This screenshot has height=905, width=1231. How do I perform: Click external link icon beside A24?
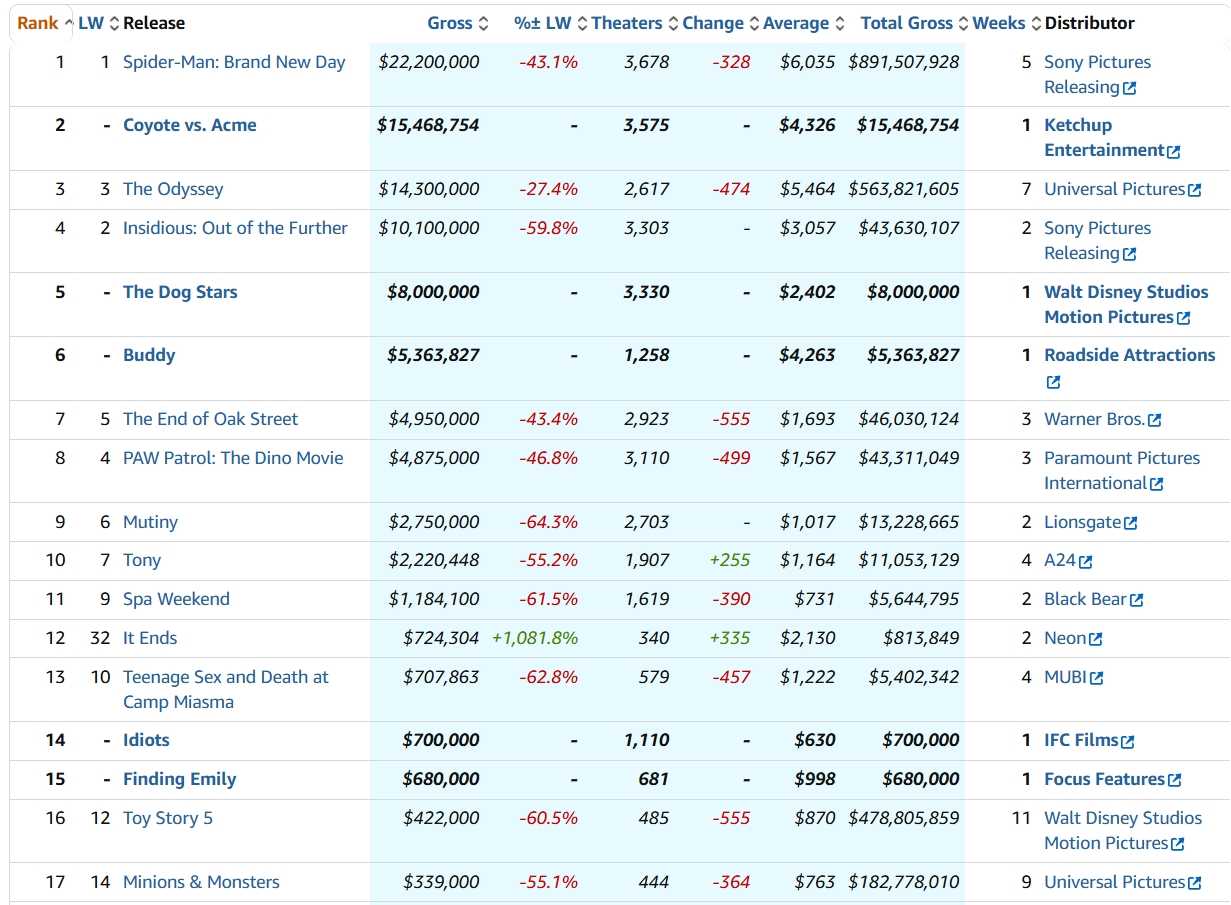pyautogui.click(x=1086, y=562)
